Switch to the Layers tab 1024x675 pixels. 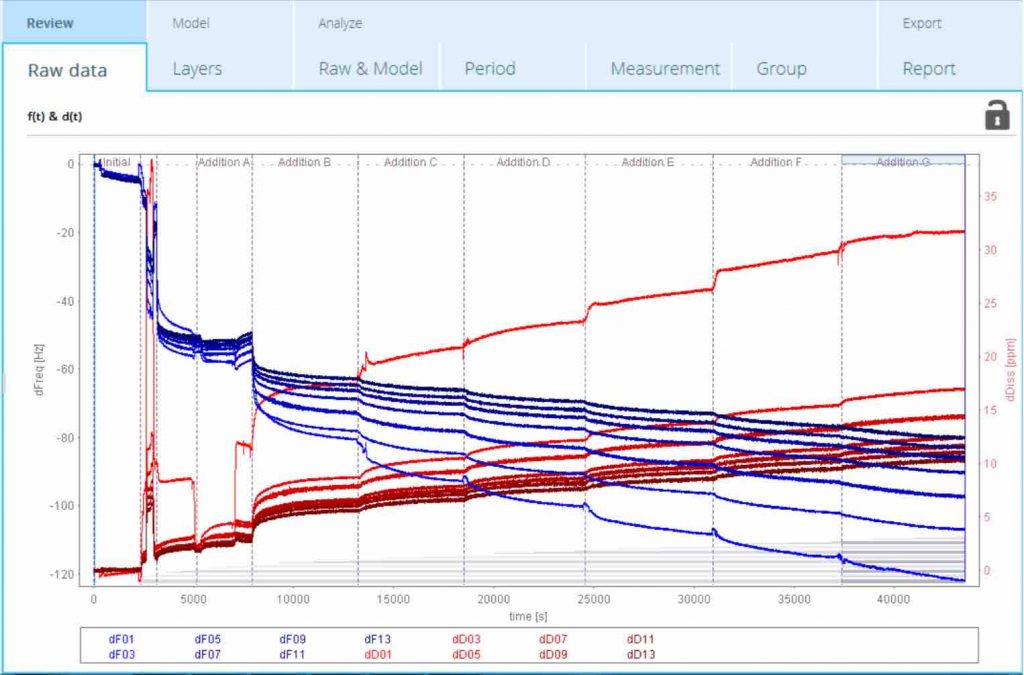[x=197, y=69]
